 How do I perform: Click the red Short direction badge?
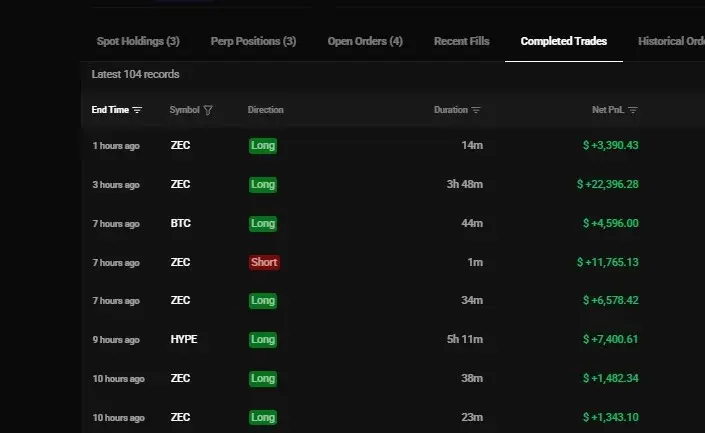[x=264, y=262]
